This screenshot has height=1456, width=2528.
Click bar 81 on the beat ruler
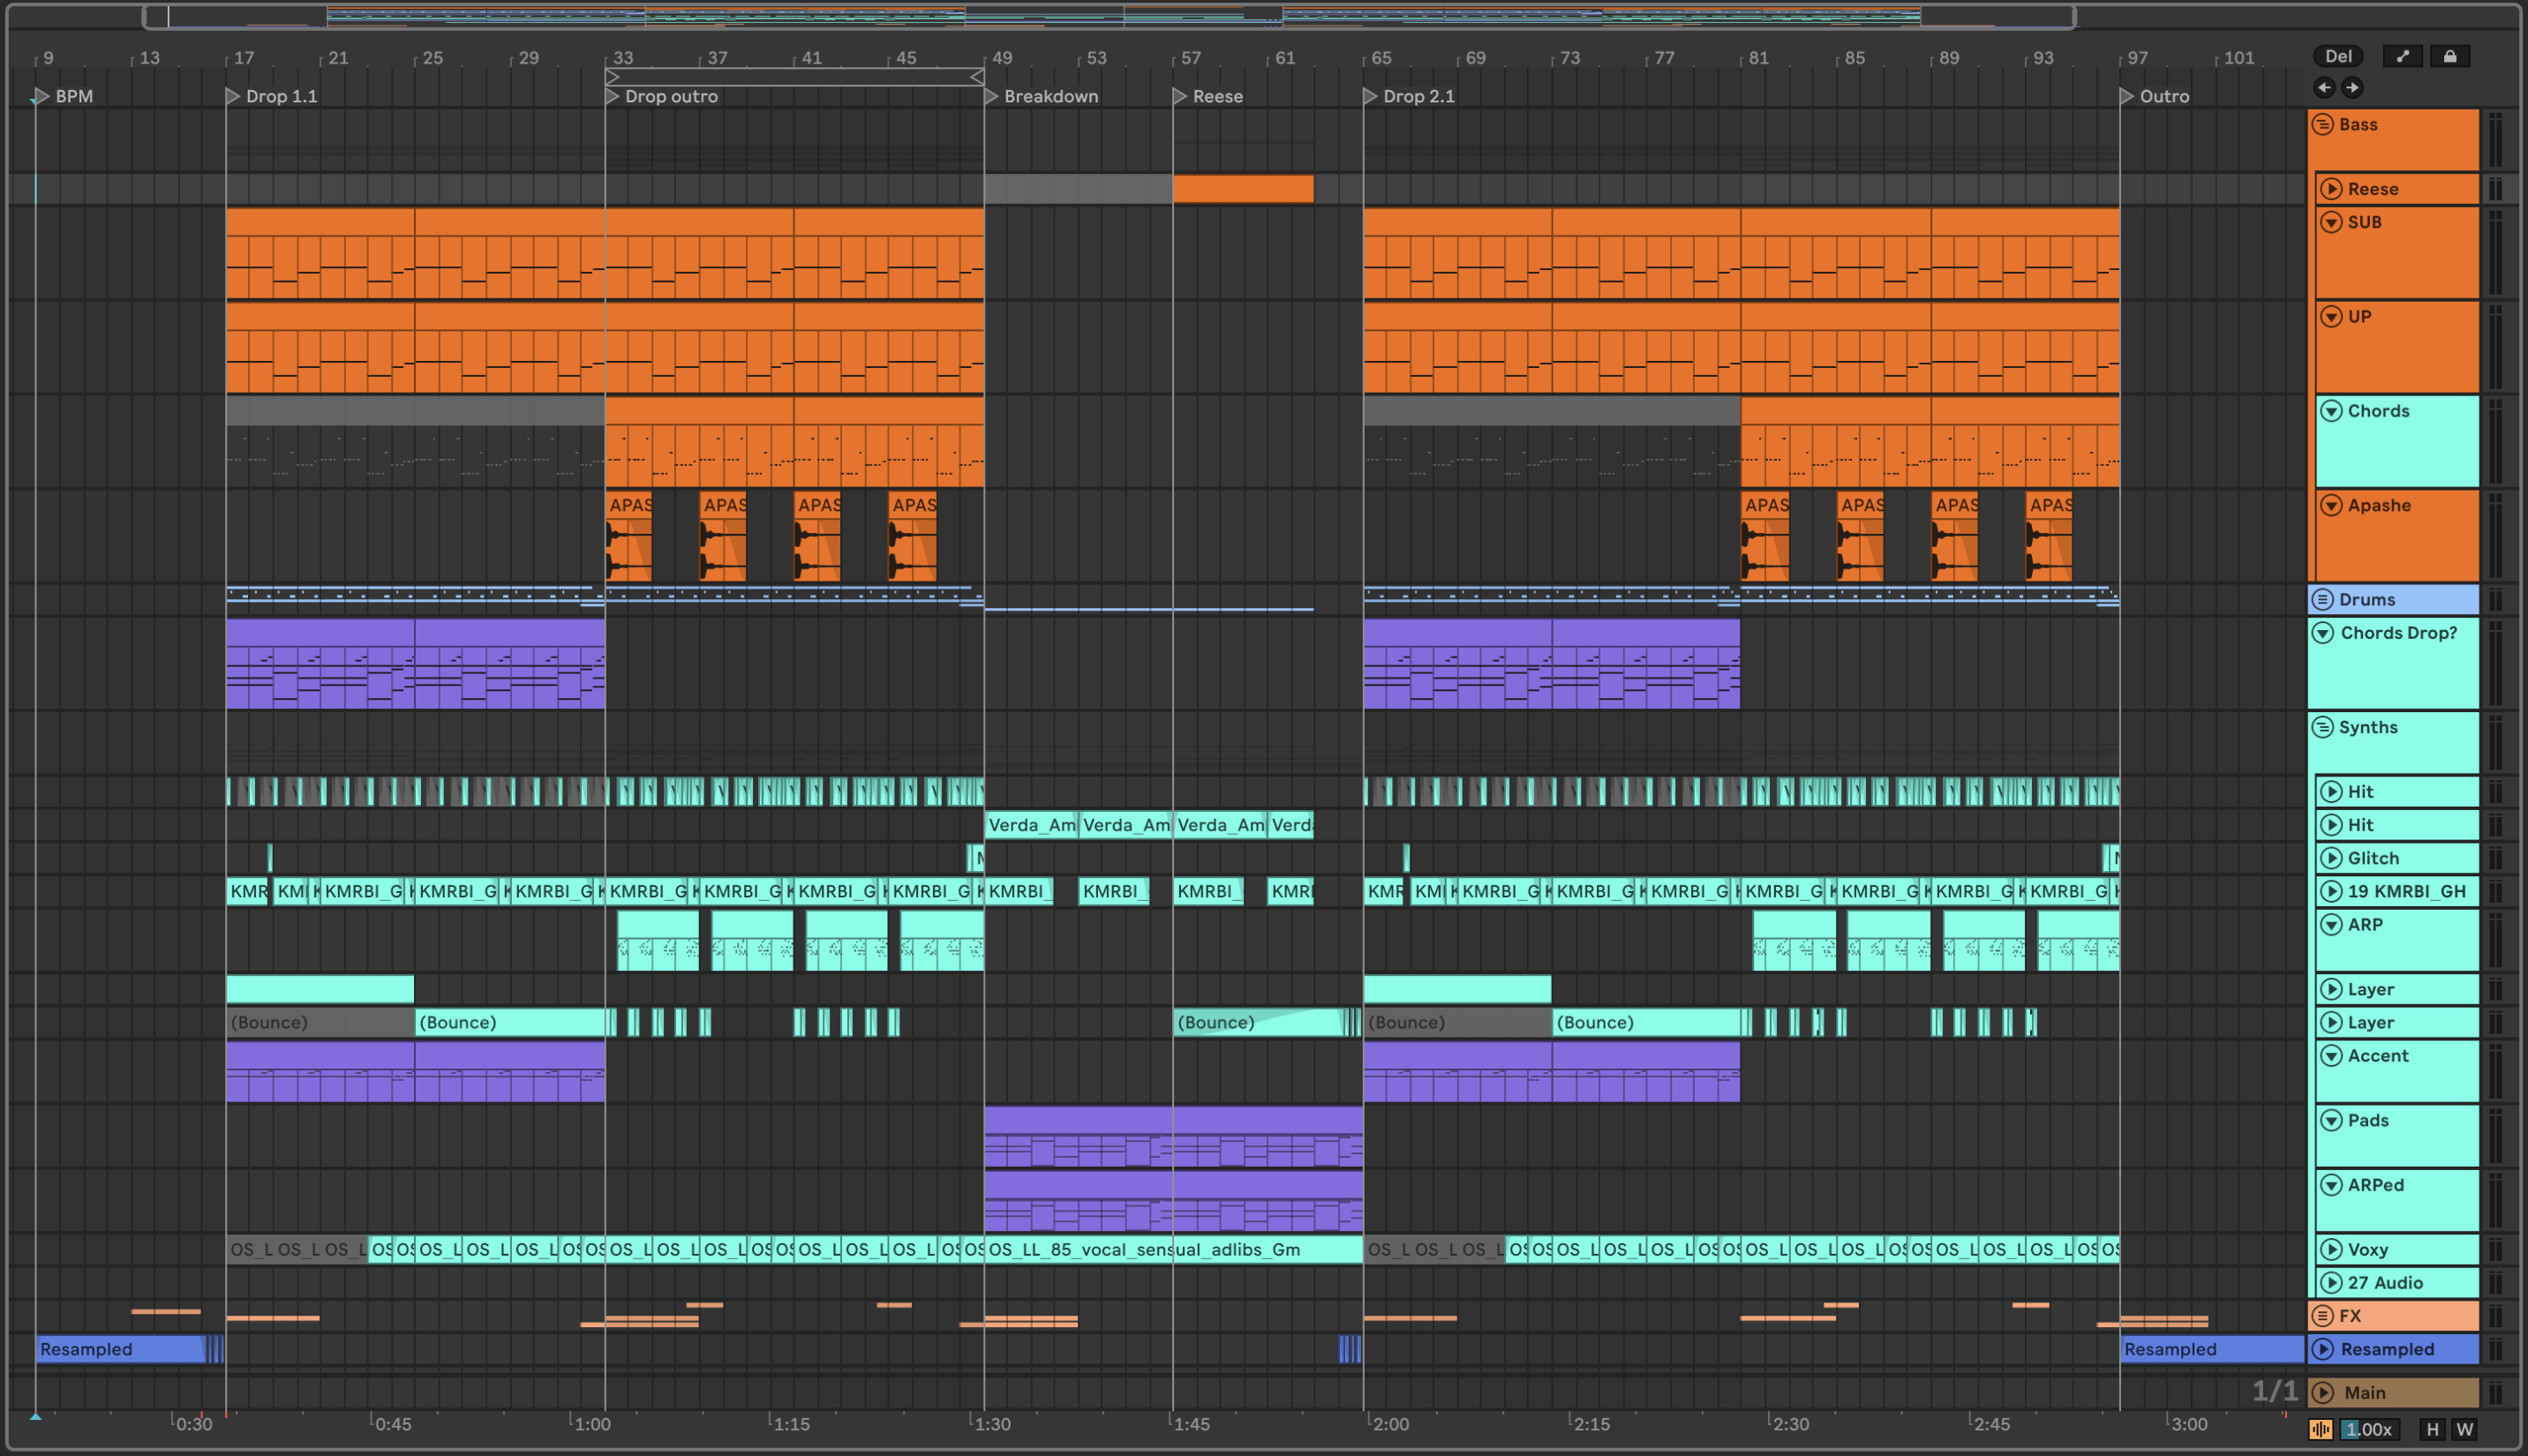[x=1758, y=58]
